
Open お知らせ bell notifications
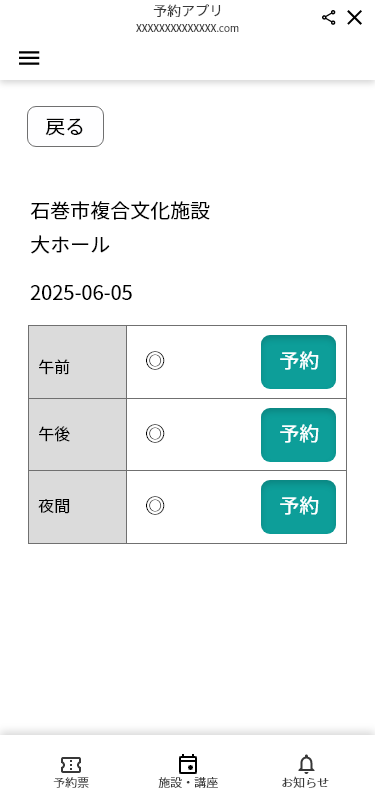pos(306,772)
